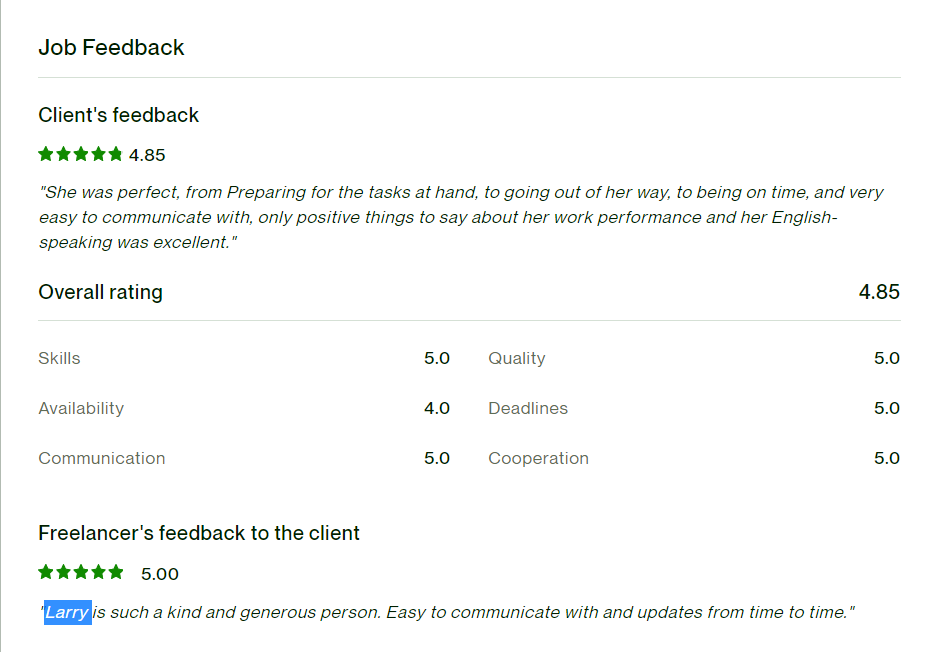Click the 5.00 freelancer rating score
The height and width of the screenshot is (652, 936).
(x=160, y=574)
